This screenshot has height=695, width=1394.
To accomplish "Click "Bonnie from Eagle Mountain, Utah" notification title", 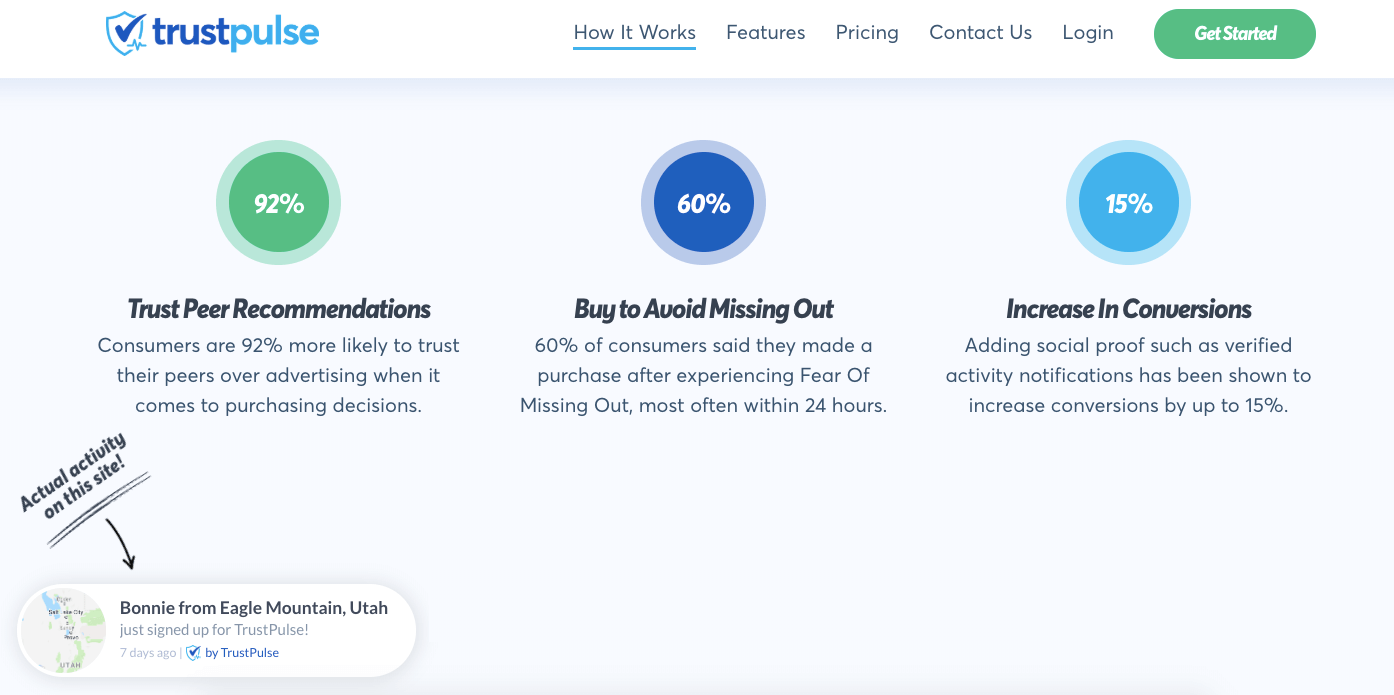I will 254,607.
